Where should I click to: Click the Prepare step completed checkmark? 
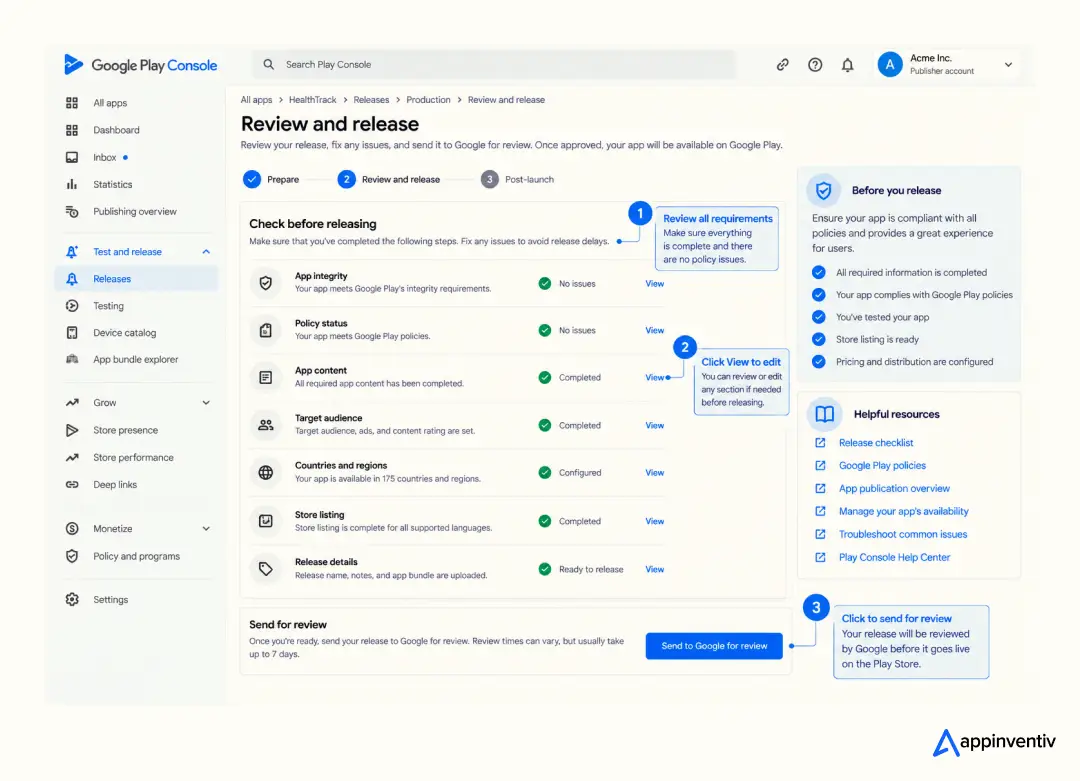[x=252, y=179]
